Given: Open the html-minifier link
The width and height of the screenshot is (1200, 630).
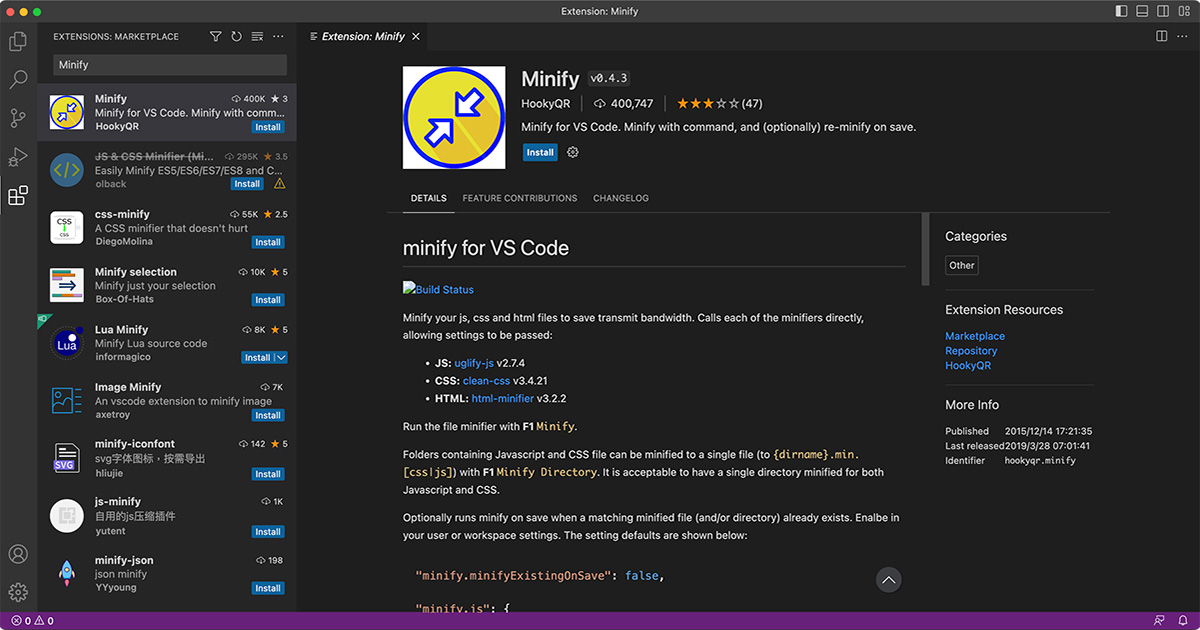Looking at the screenshot, I should pyautogui.click(x=503, y=399).
